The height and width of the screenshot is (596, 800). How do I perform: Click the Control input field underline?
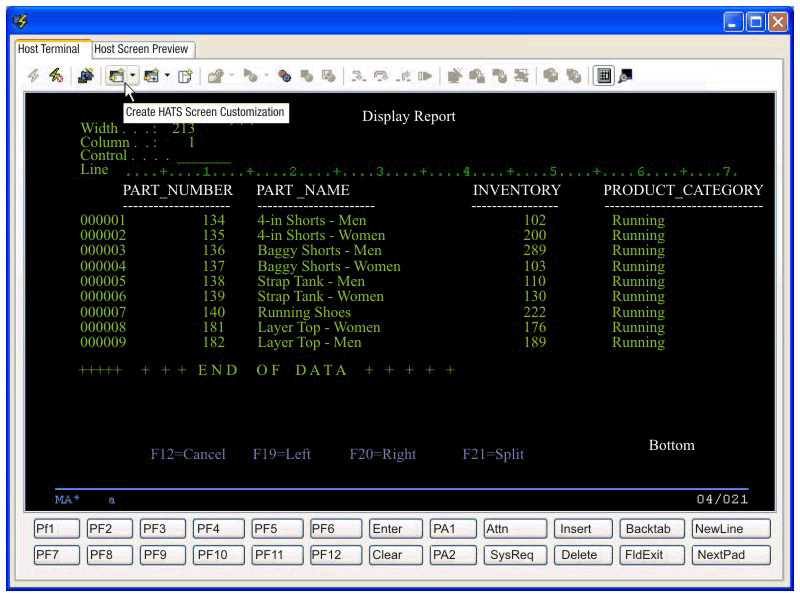204,159
